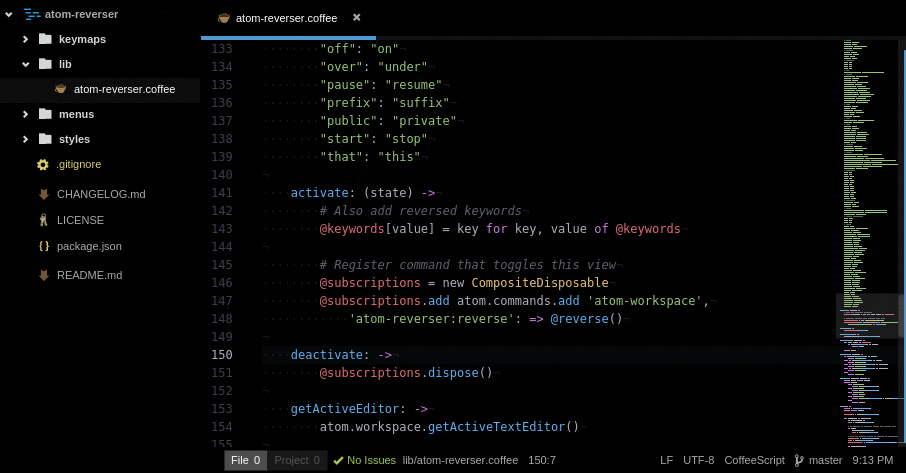Click the "suffix" string on line 136
The width and height of the screenshot is (906, 473).
(x=421, y=103)
